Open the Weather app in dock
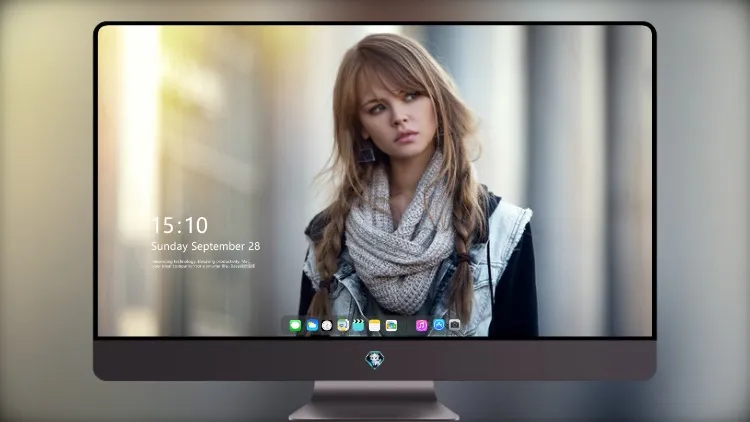The image size is (750, 422). coord(312,326)
